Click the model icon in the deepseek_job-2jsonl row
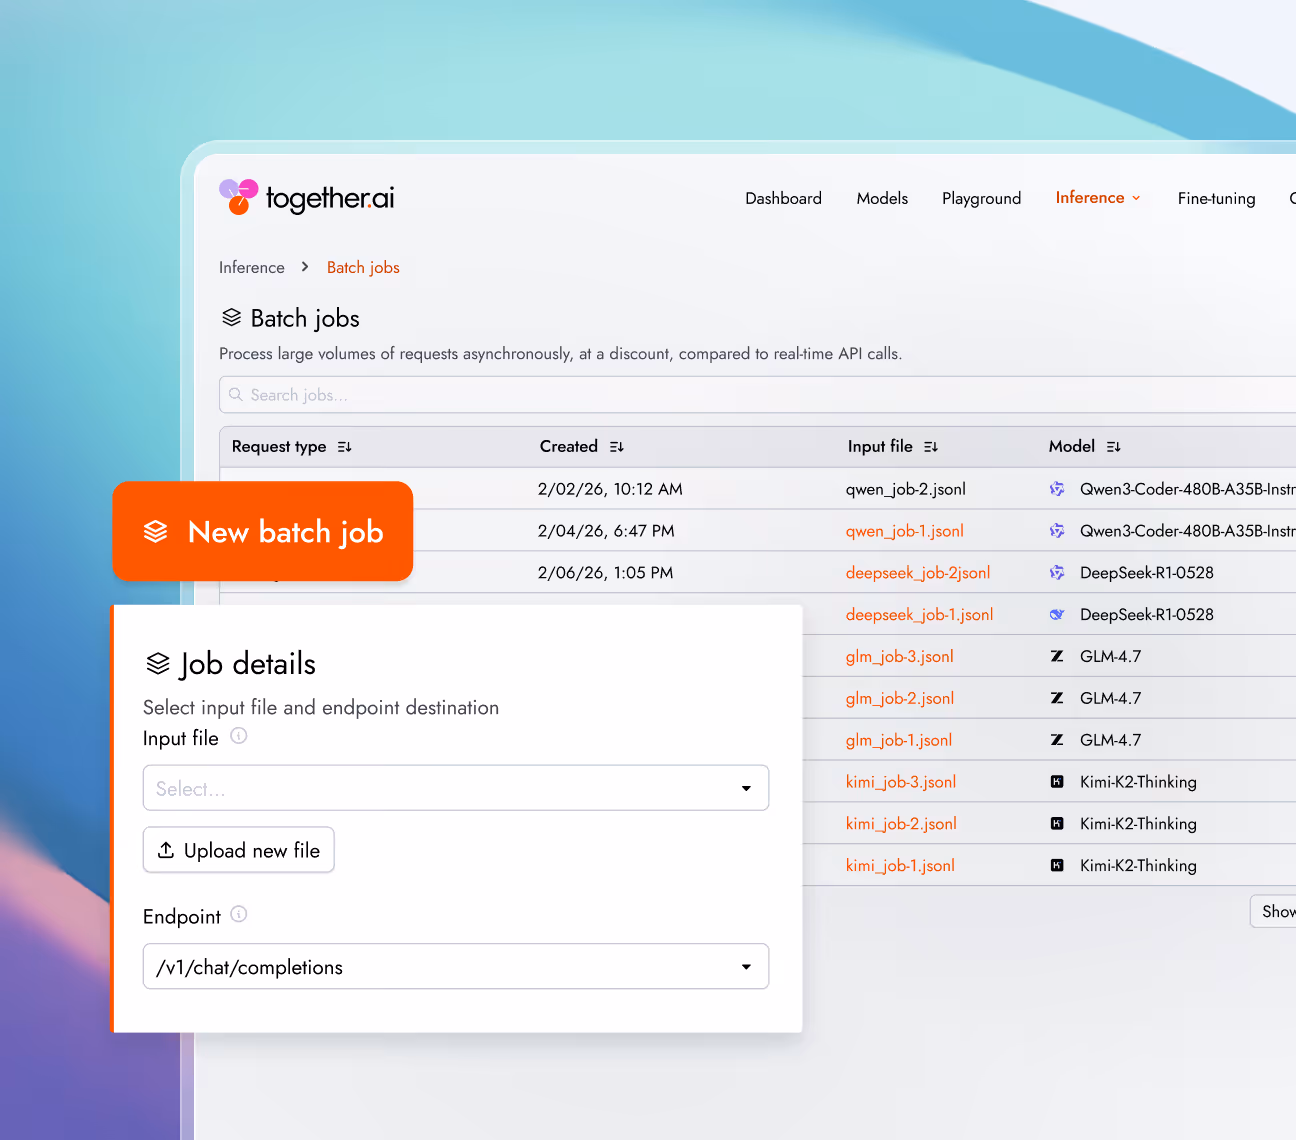Image resolution: width=1296 pixels, height=1140 pixels. coord(1057,573)
